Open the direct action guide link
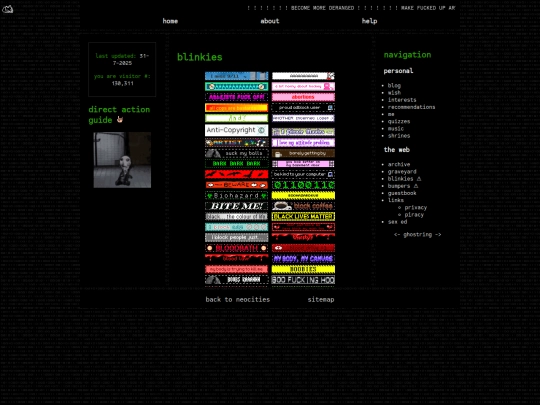 [x=119, y=115]
